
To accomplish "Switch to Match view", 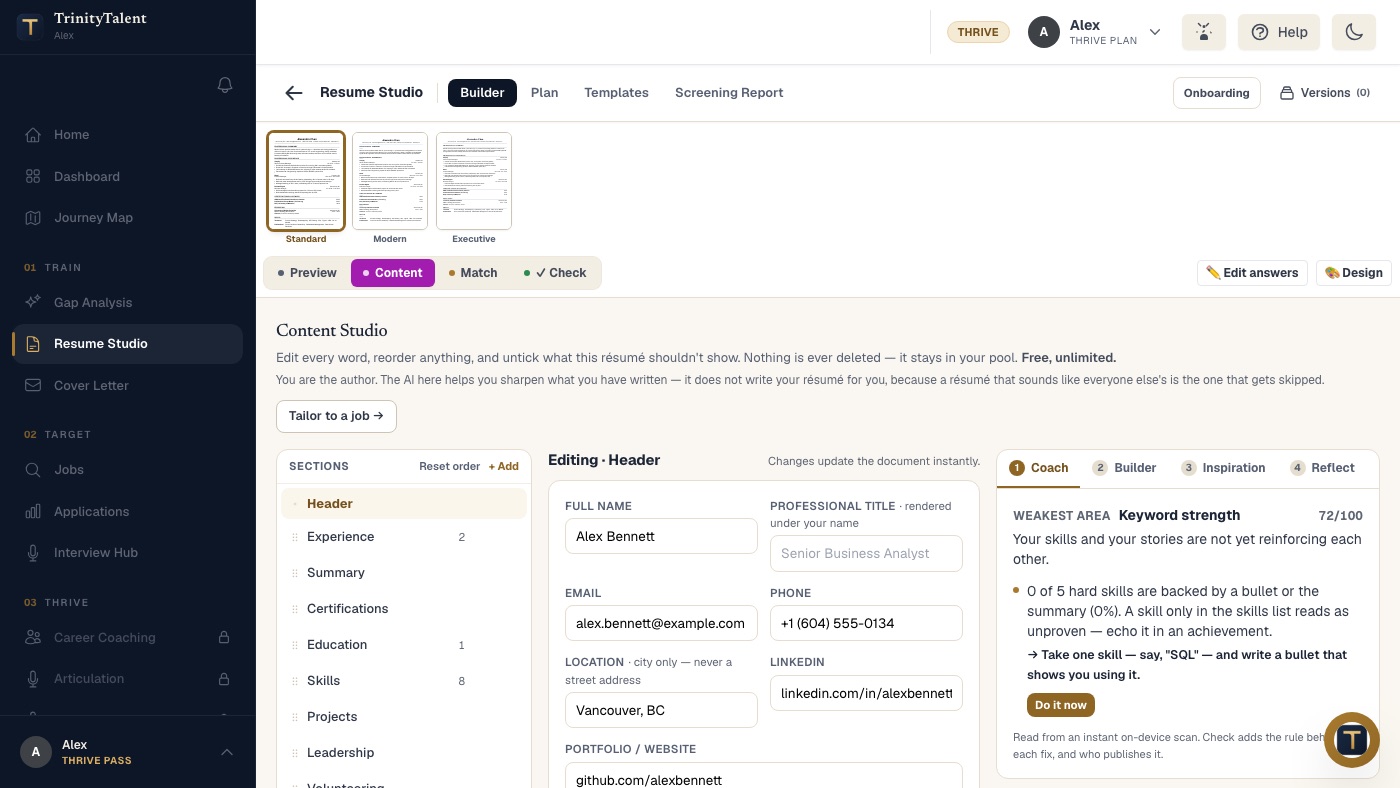I will (473, 273).
